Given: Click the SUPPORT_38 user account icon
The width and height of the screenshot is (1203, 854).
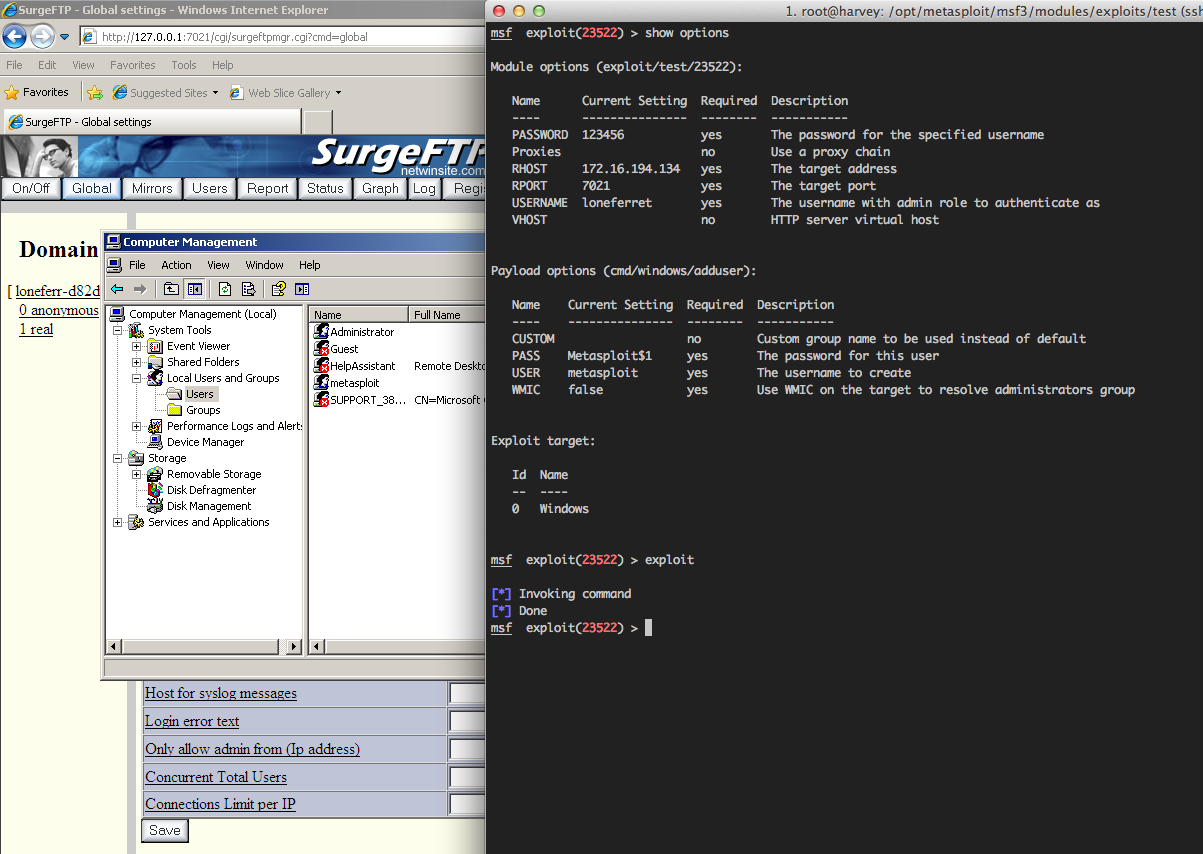Looking at the screenshot, I should point(322,399).
